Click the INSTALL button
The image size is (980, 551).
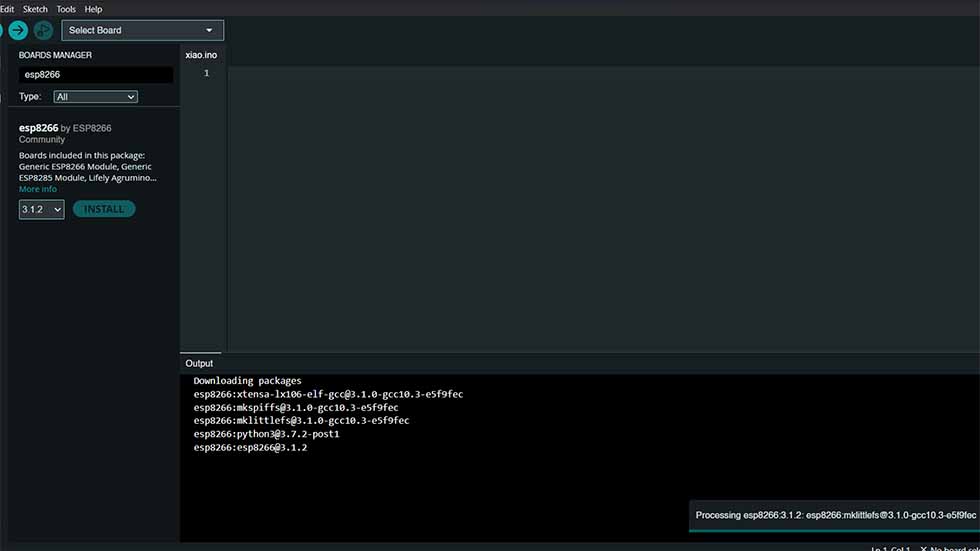[x=104, y=209]
